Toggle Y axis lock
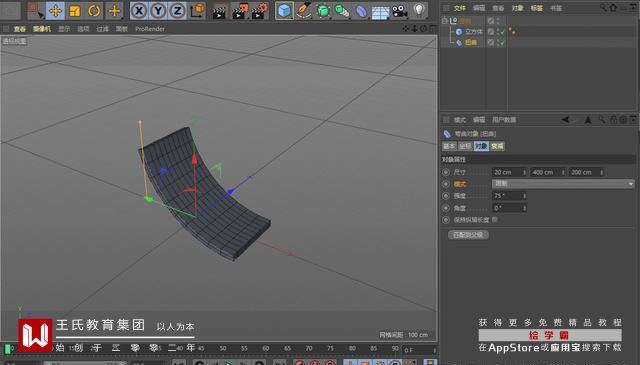The image size is (640, 365). point(158,11)
